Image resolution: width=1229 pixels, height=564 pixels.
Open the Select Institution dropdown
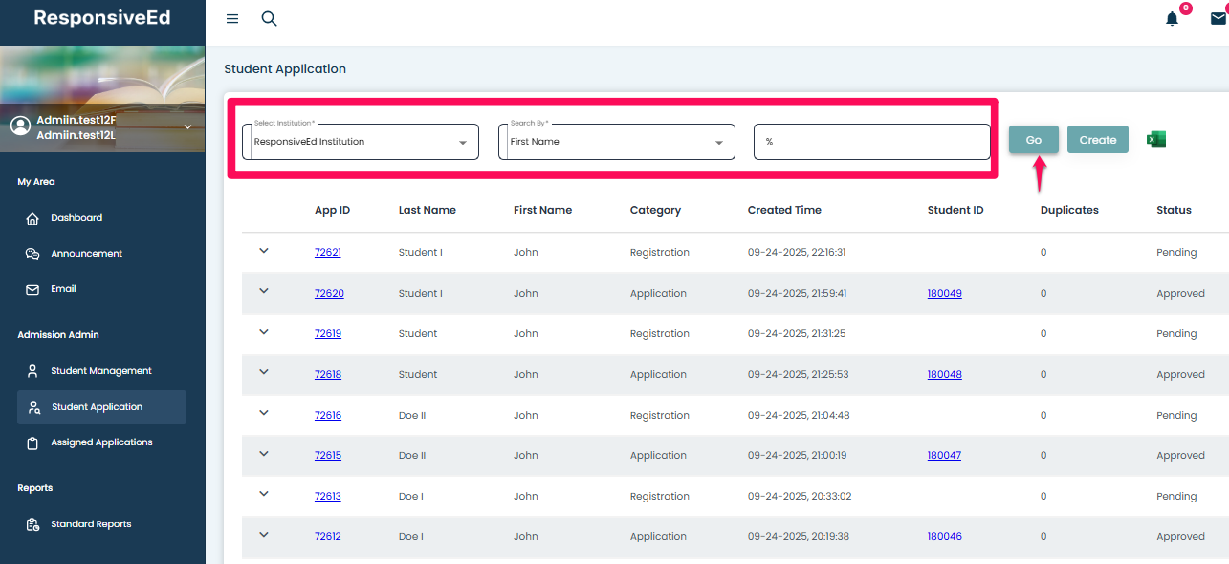point(360,142)
